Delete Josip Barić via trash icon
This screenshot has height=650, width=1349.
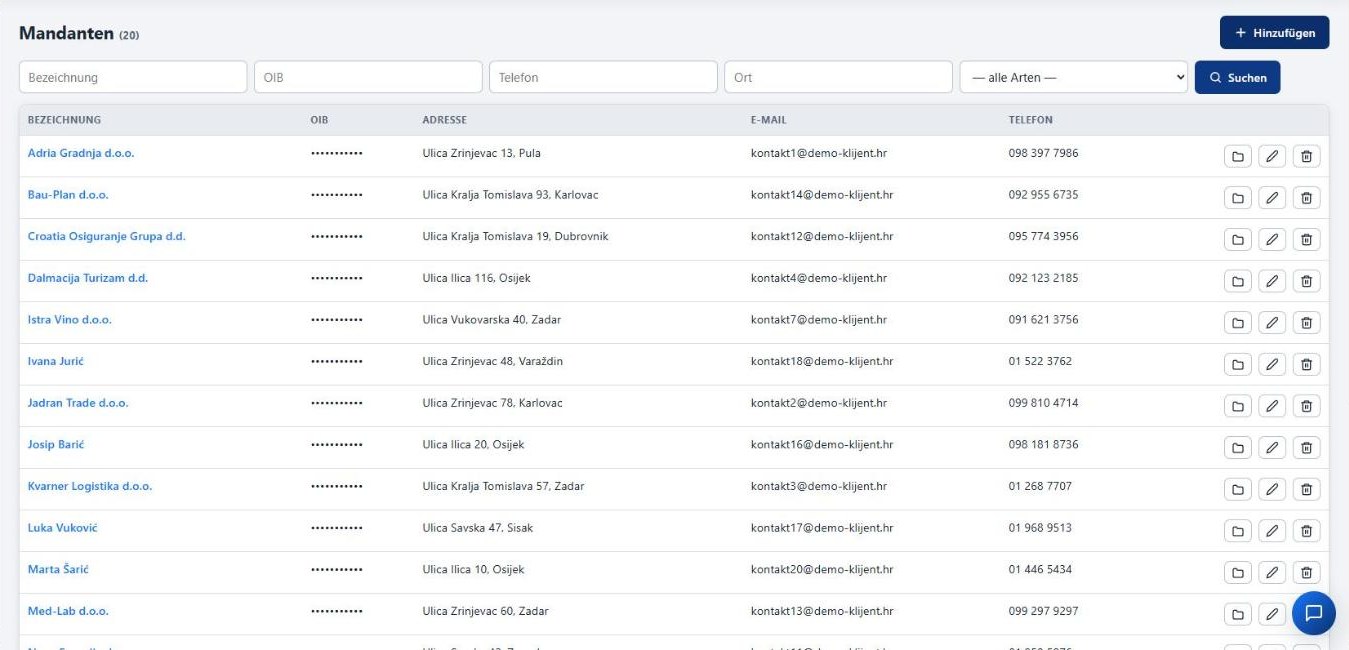tap(1306, 448)
